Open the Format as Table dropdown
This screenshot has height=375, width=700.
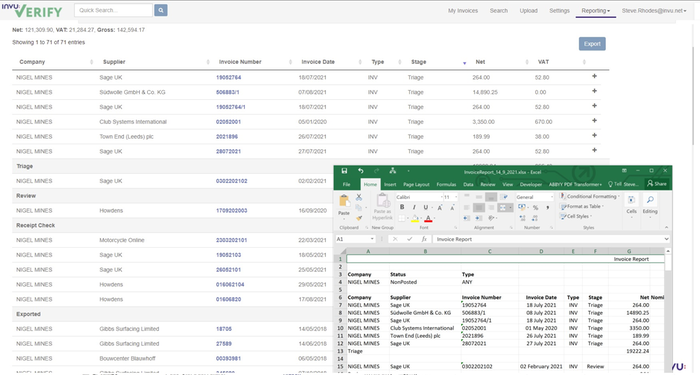pos(582,207)
